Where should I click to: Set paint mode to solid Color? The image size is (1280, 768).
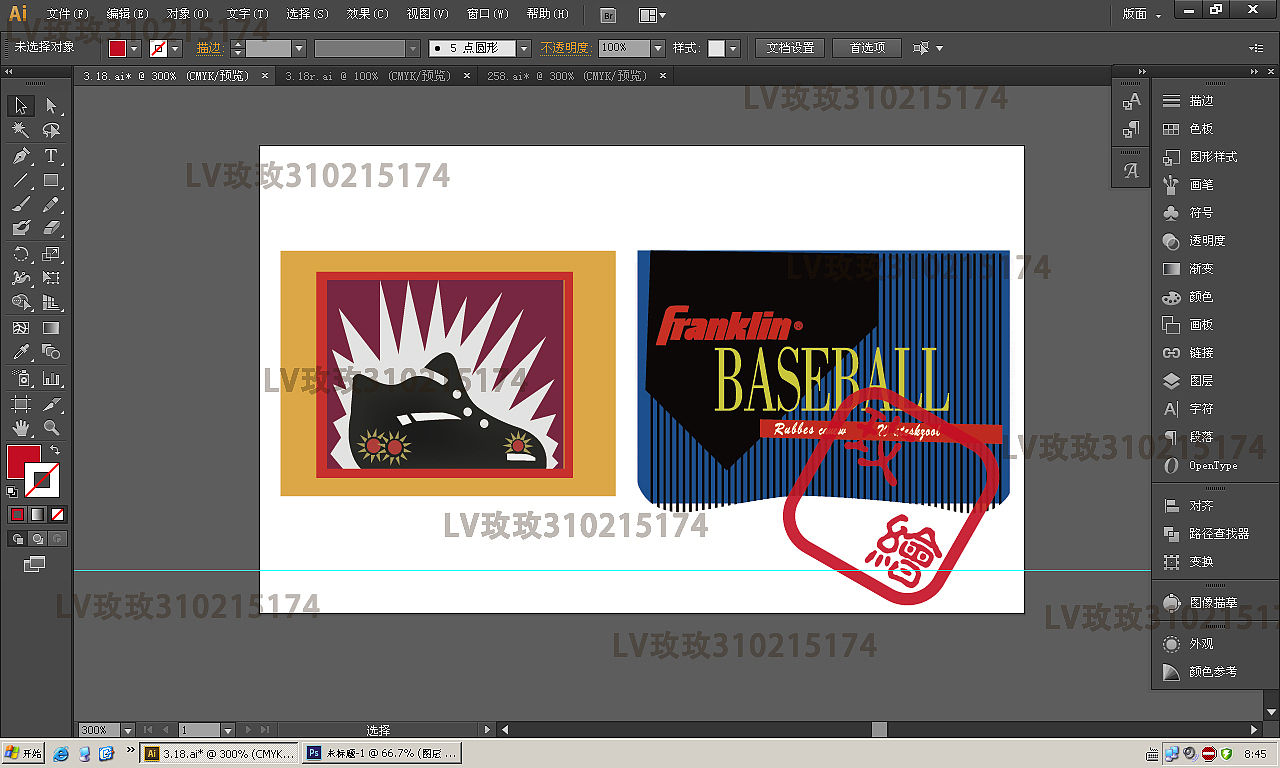17,515
